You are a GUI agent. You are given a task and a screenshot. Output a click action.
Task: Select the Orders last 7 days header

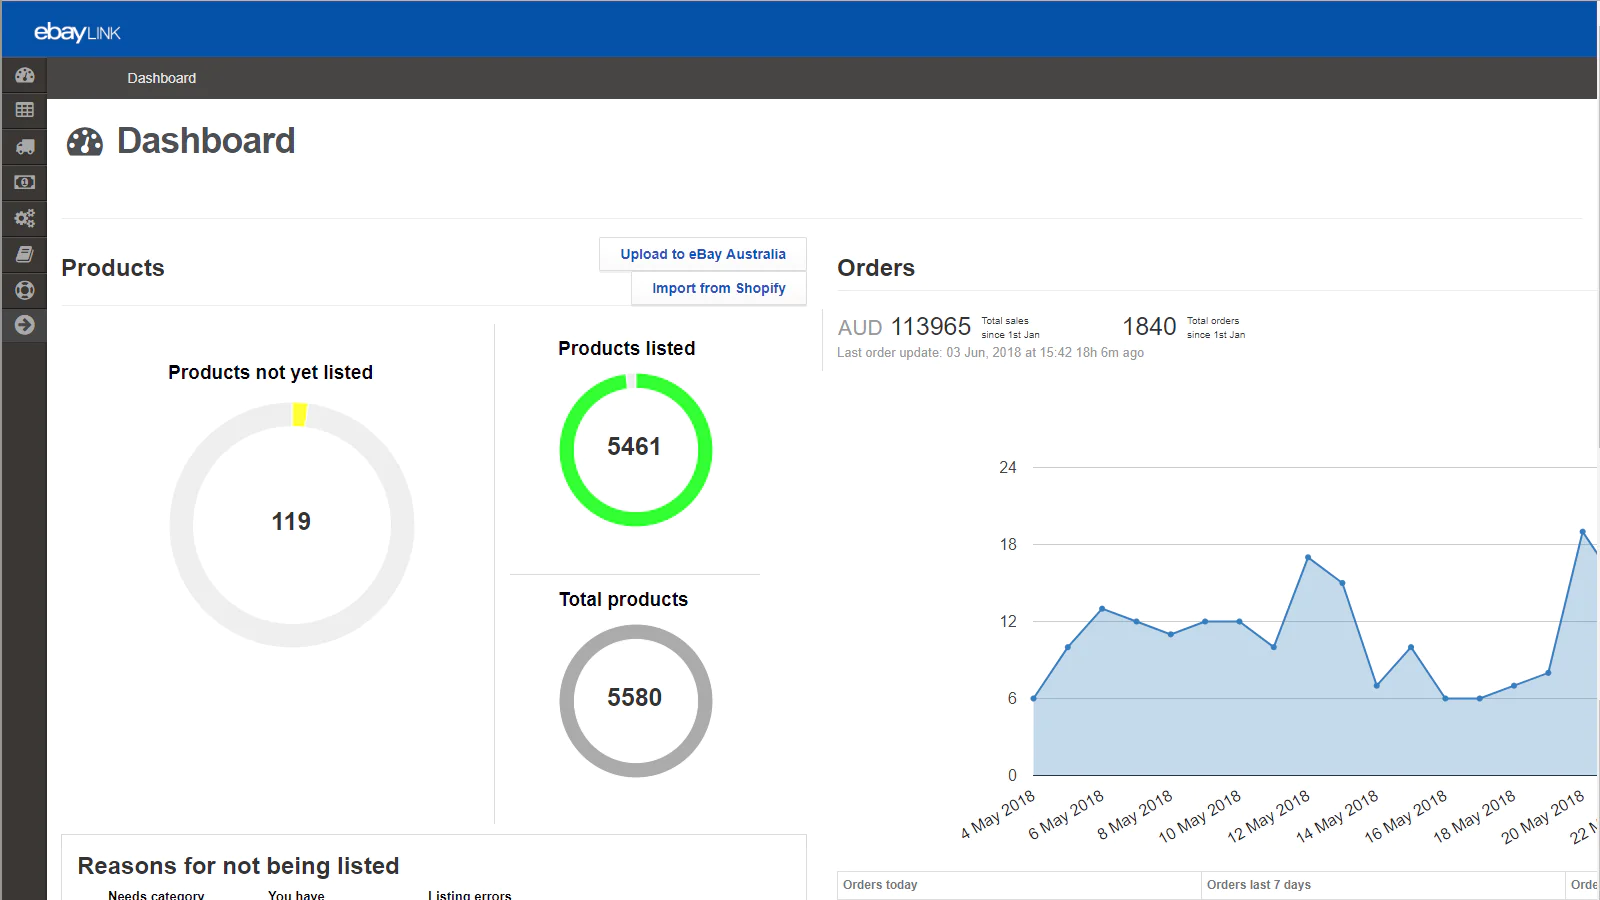1258,885
